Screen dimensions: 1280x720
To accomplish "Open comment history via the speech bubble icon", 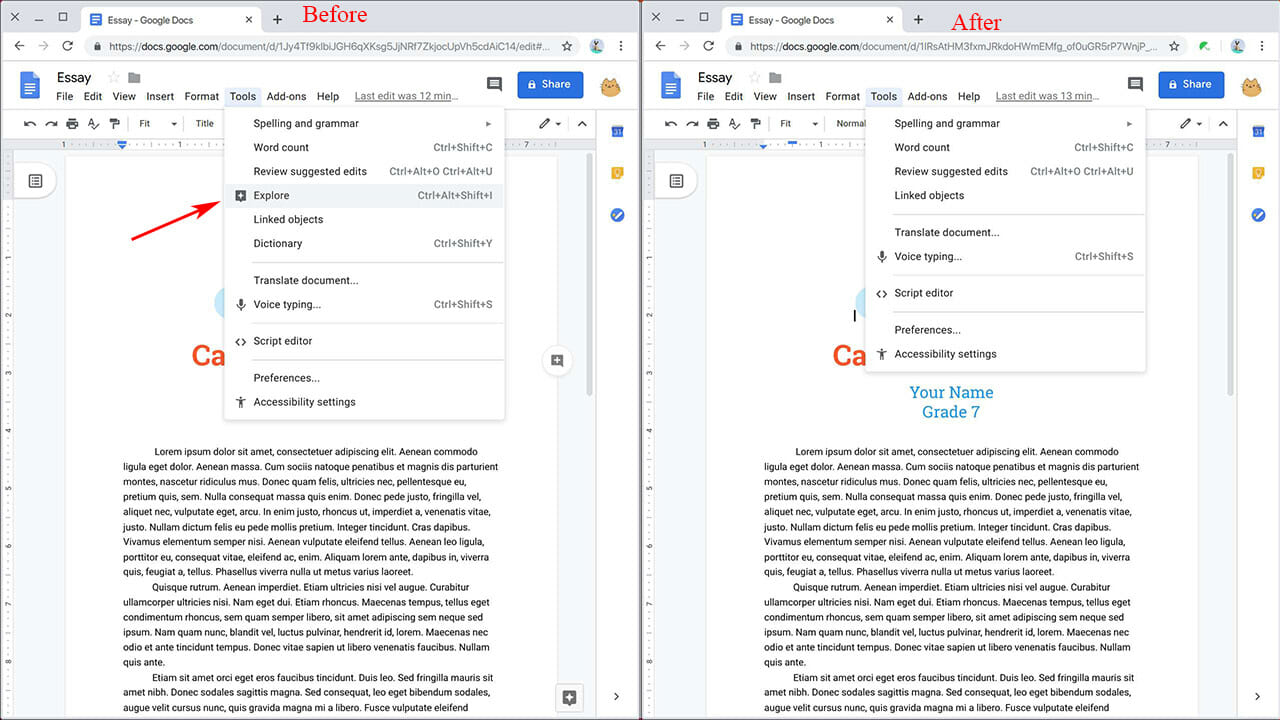I will (x=494, y=85).
